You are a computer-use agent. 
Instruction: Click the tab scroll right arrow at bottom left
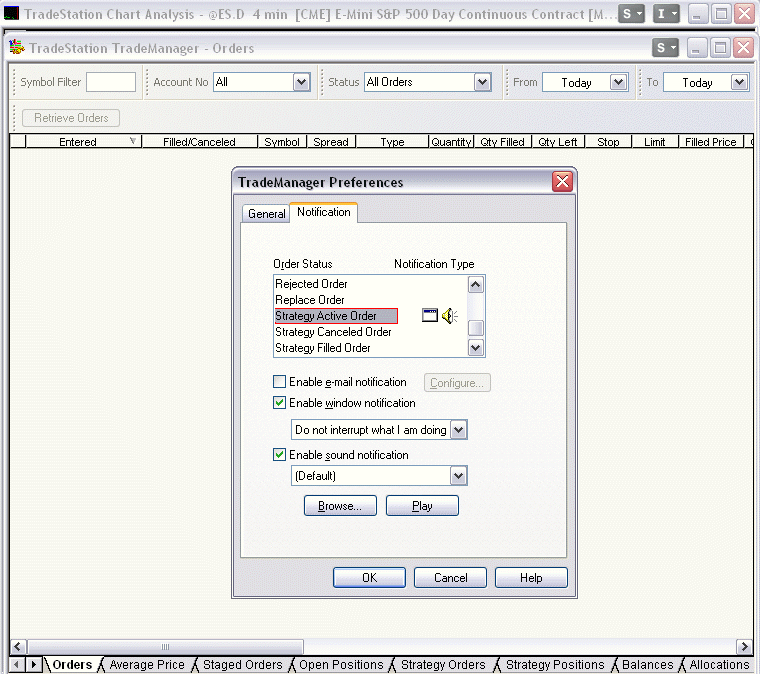coord(35,665)
